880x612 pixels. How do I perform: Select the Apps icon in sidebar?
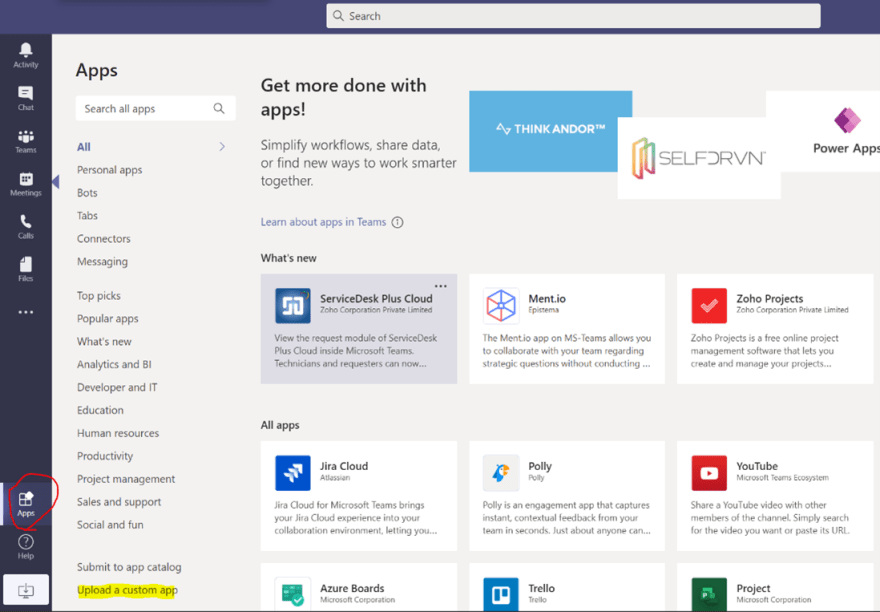tap(26, 504)
